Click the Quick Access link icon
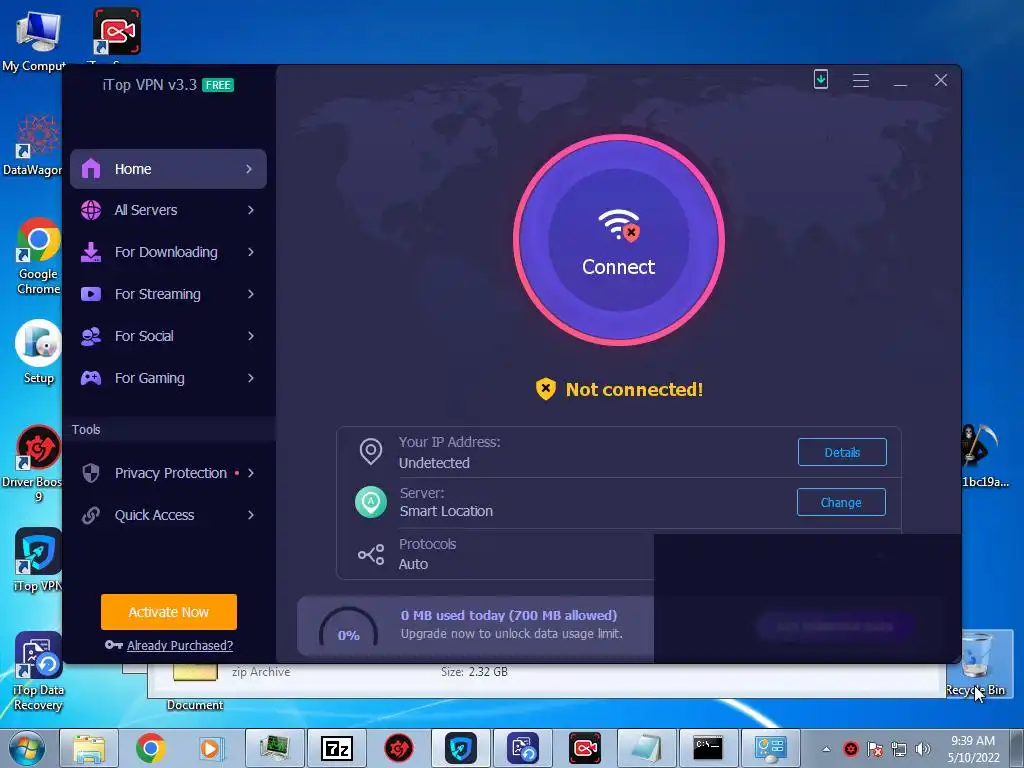The width and height of the screenshot is (1024, 768). [x=91, y=515]
